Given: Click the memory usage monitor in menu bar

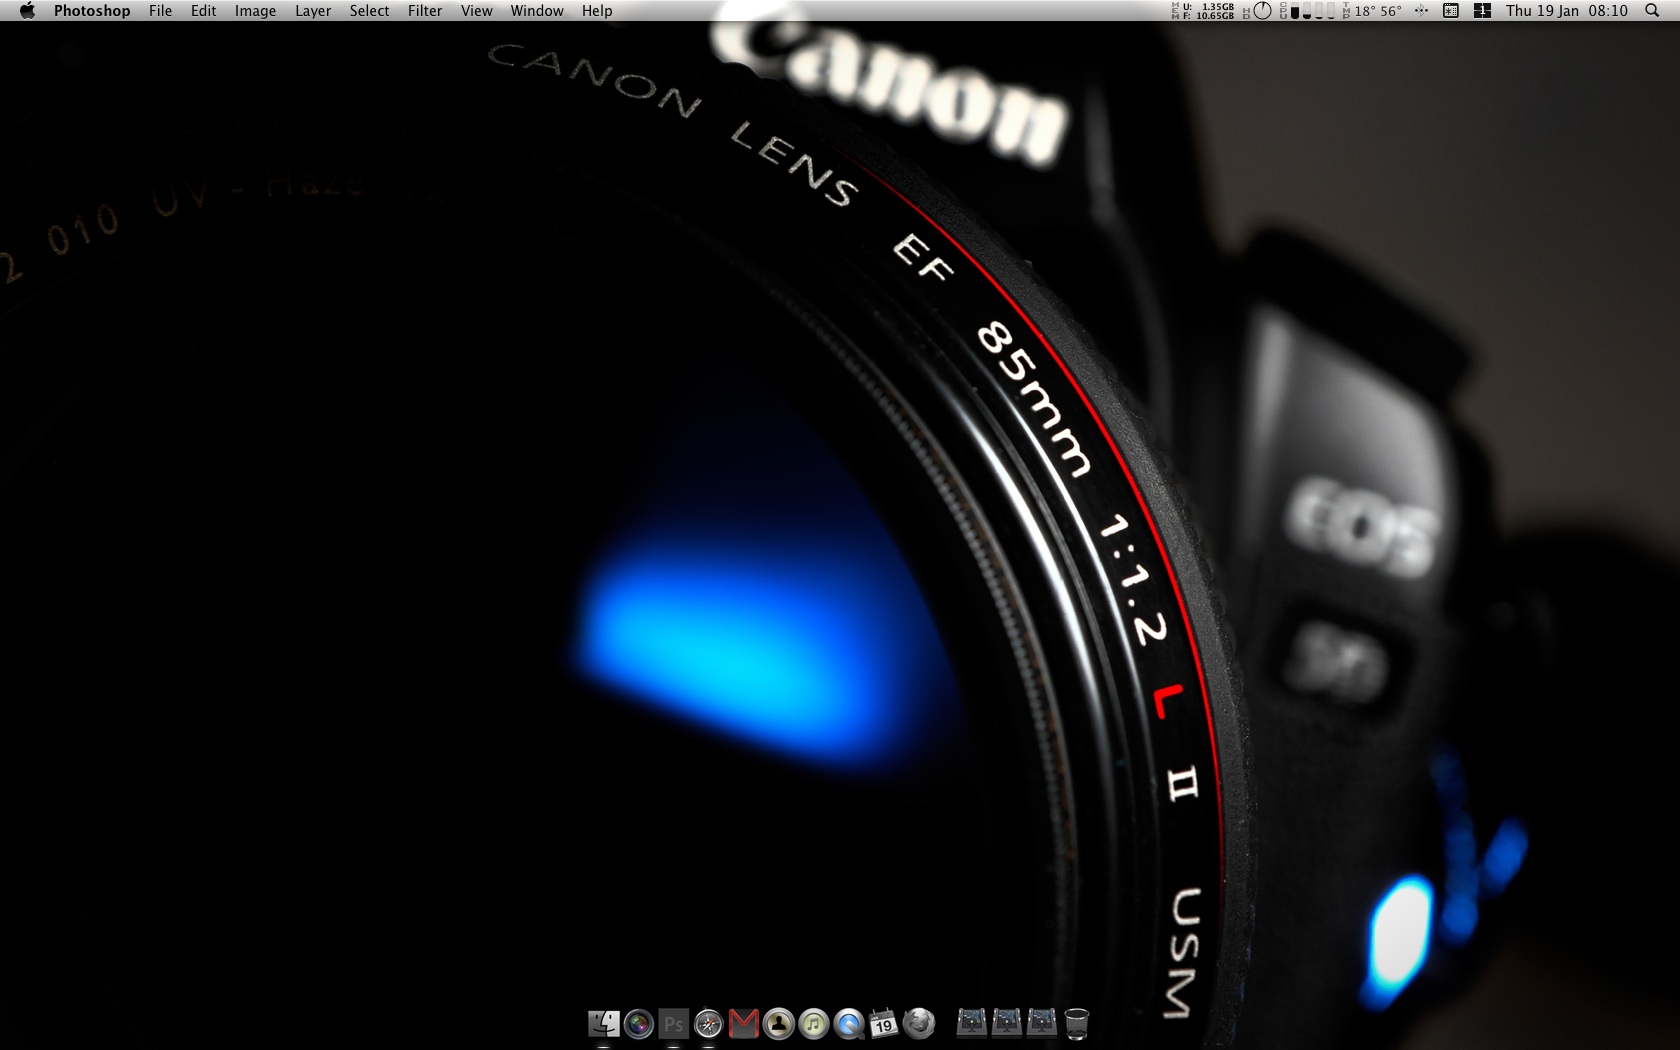Looking at the screenshot, I should click(x=1203, y=10).
